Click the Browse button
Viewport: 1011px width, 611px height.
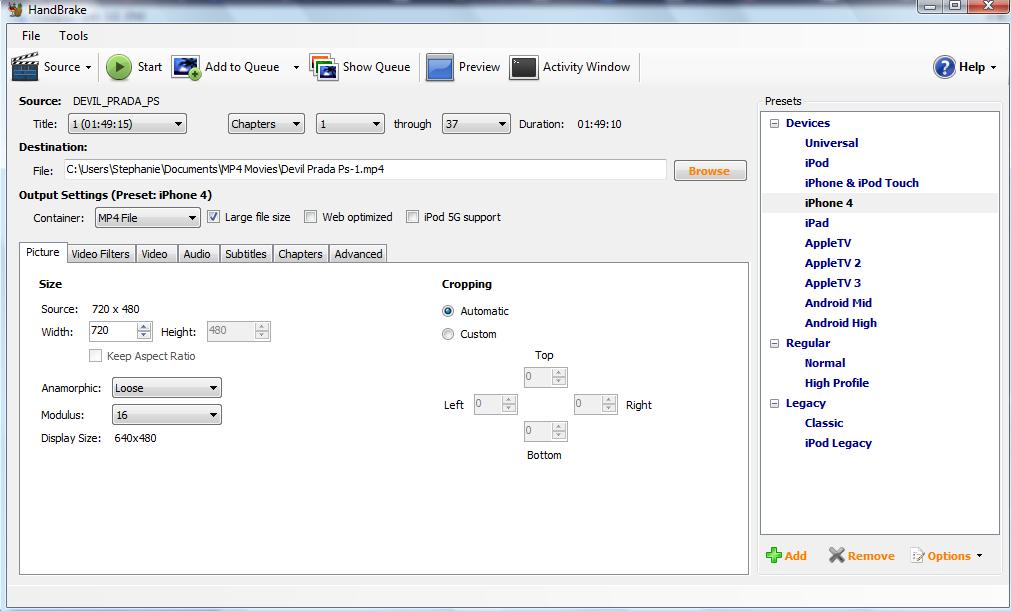click(710, 171)
